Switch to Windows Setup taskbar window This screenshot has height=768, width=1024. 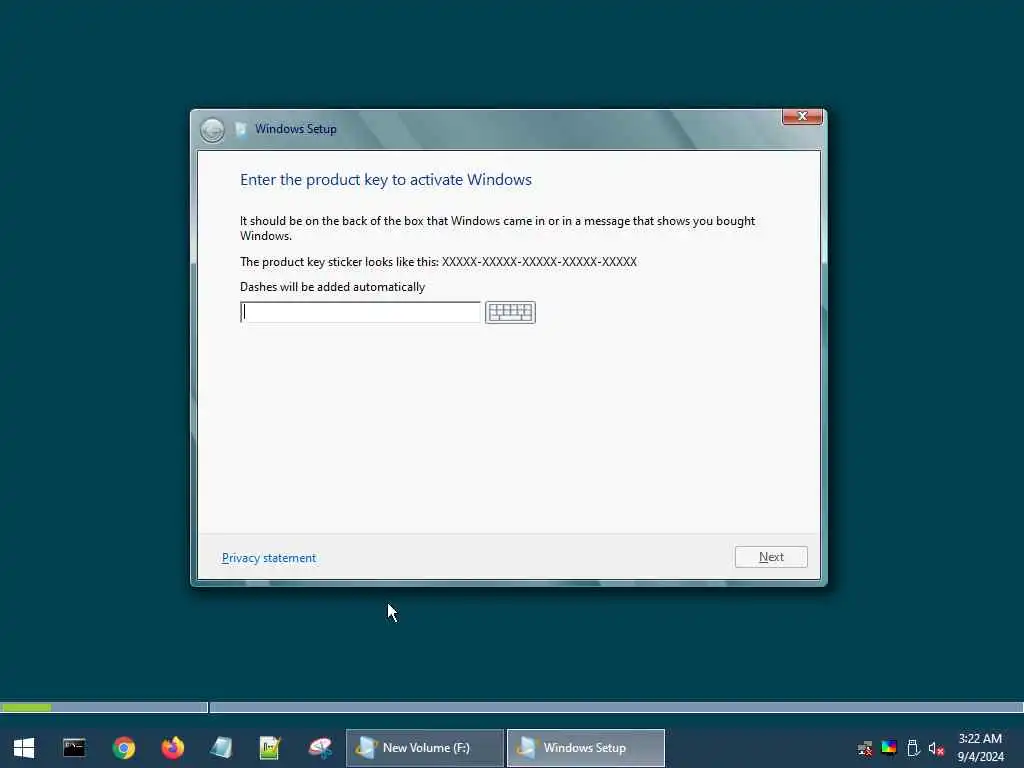586,748
